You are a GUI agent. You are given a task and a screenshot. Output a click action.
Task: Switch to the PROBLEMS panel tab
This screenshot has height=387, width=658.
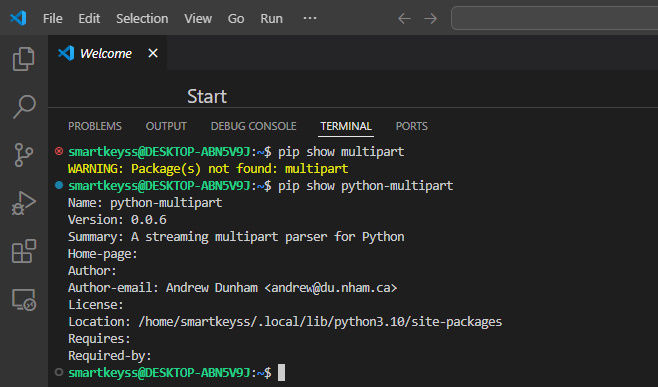pyautogui.click(x=95, y=126)
